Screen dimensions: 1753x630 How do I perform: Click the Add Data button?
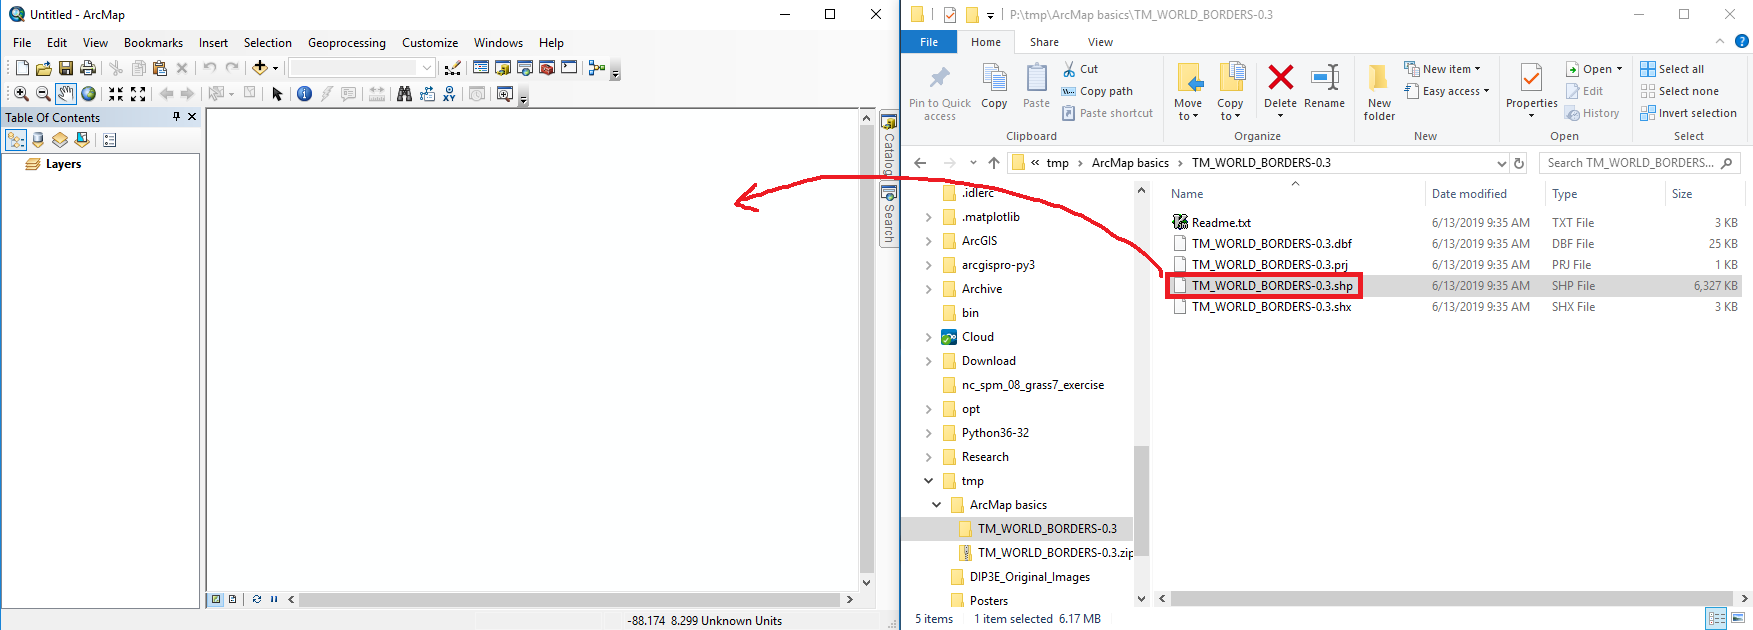260,68
